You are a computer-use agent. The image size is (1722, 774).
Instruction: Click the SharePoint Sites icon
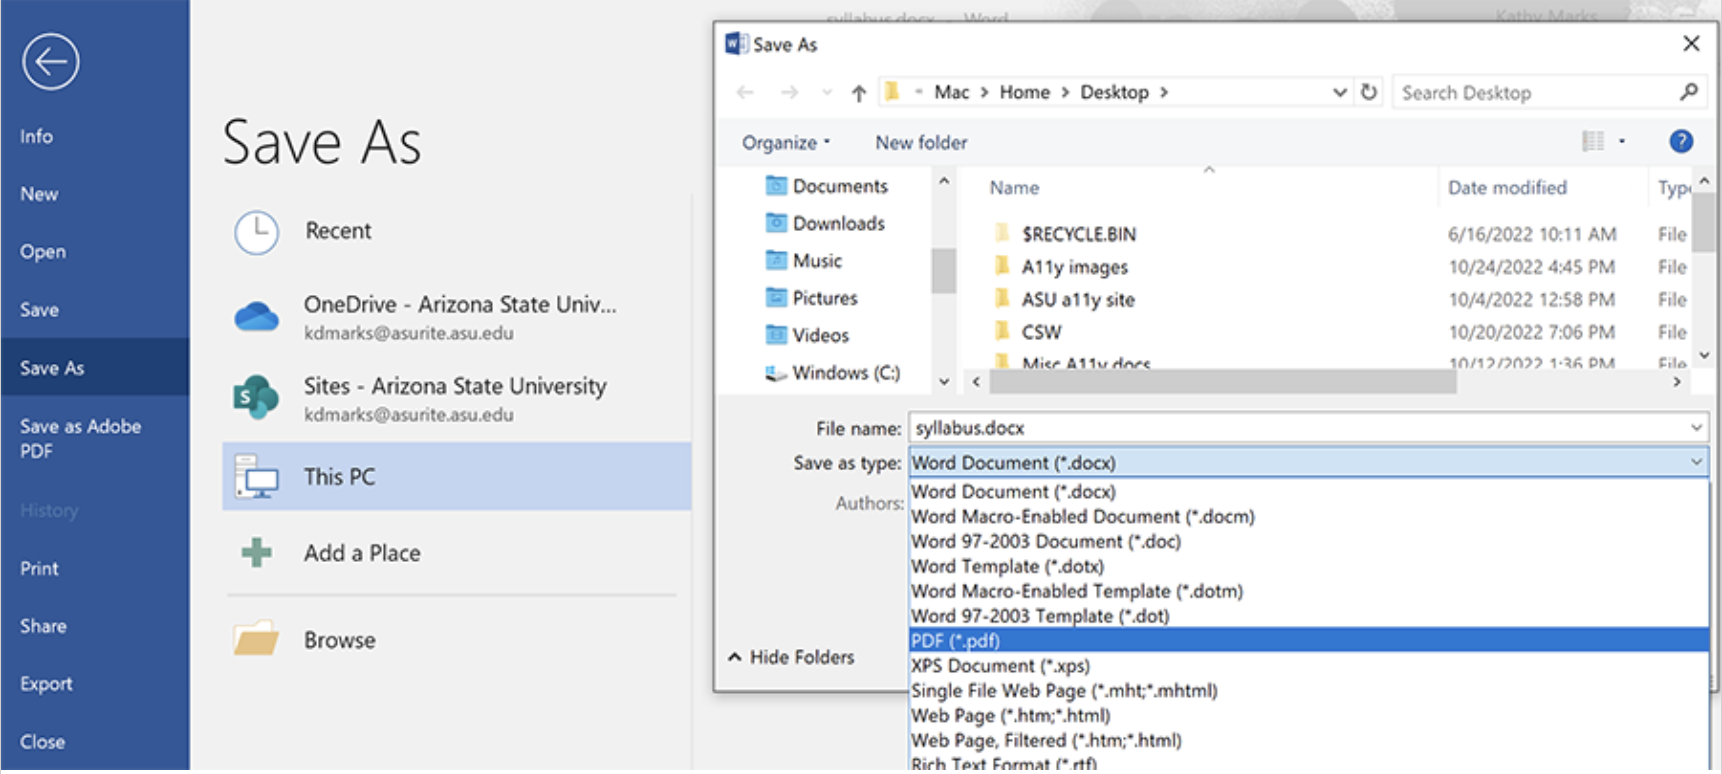(x=256, y=397)
